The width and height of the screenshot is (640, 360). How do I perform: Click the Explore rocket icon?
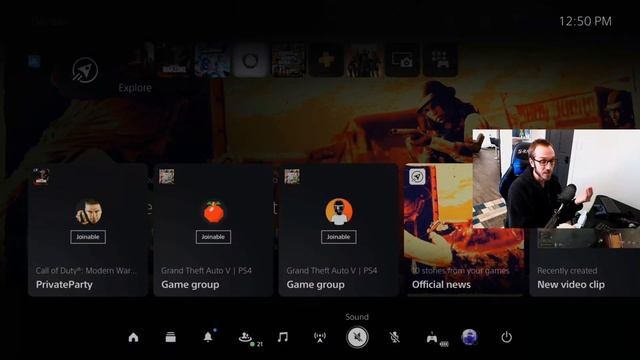coord(85,70)
